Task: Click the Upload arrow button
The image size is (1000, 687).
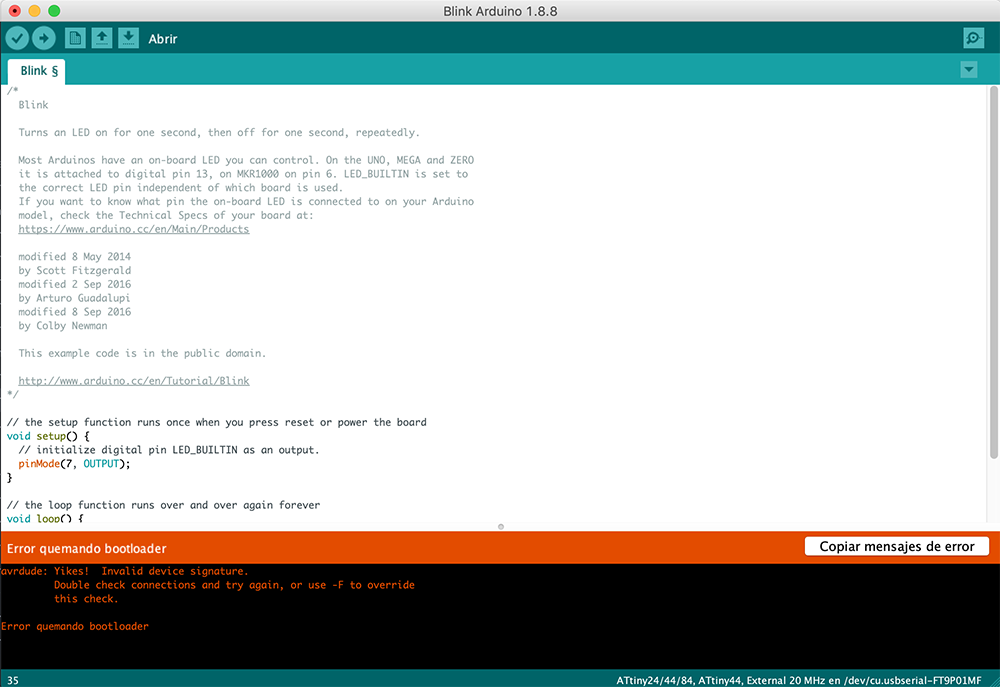Action: [43, 38]
